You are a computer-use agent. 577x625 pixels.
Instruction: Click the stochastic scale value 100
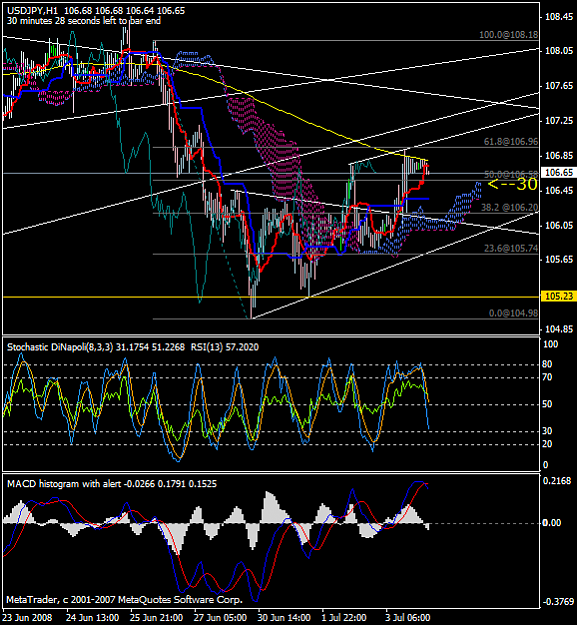click(551, 344)
